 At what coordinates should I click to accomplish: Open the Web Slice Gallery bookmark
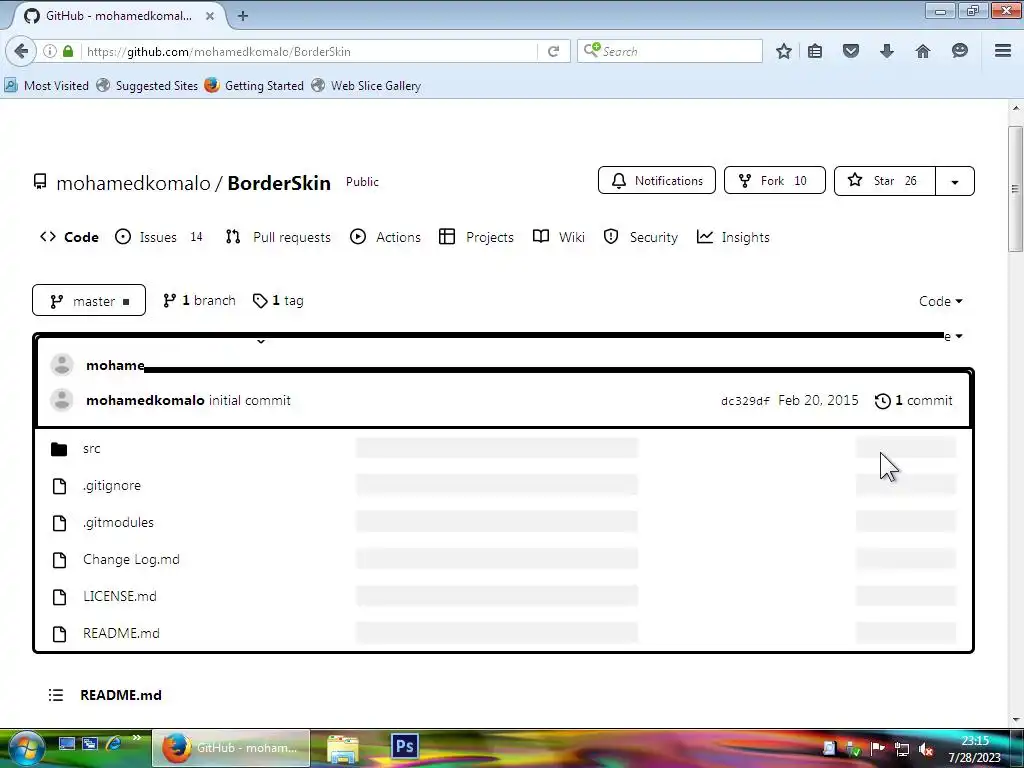click(366, 86)
